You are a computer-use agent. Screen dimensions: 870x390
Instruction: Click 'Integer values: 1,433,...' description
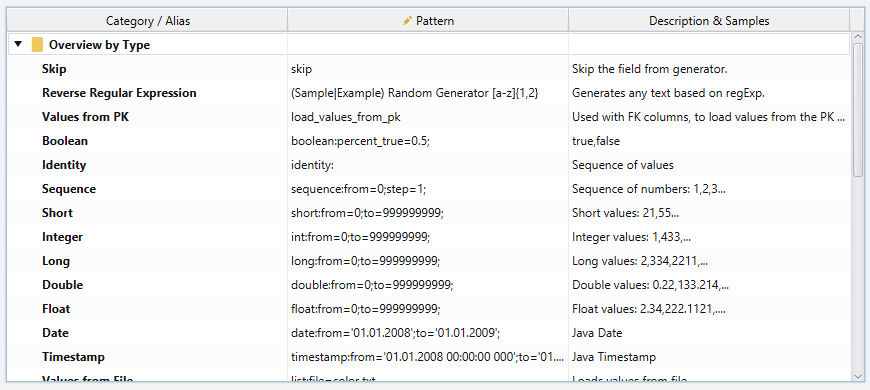[x=709, y=236]
